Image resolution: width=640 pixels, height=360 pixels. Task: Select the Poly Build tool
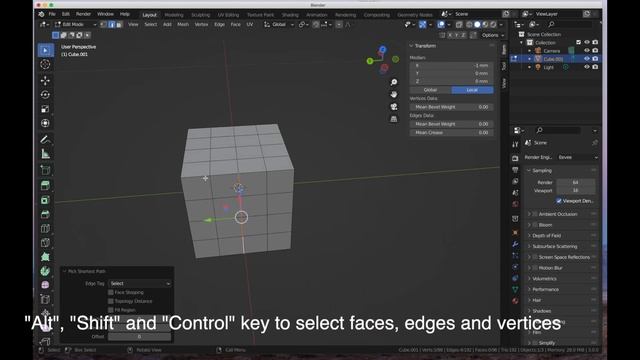point(45,257)
